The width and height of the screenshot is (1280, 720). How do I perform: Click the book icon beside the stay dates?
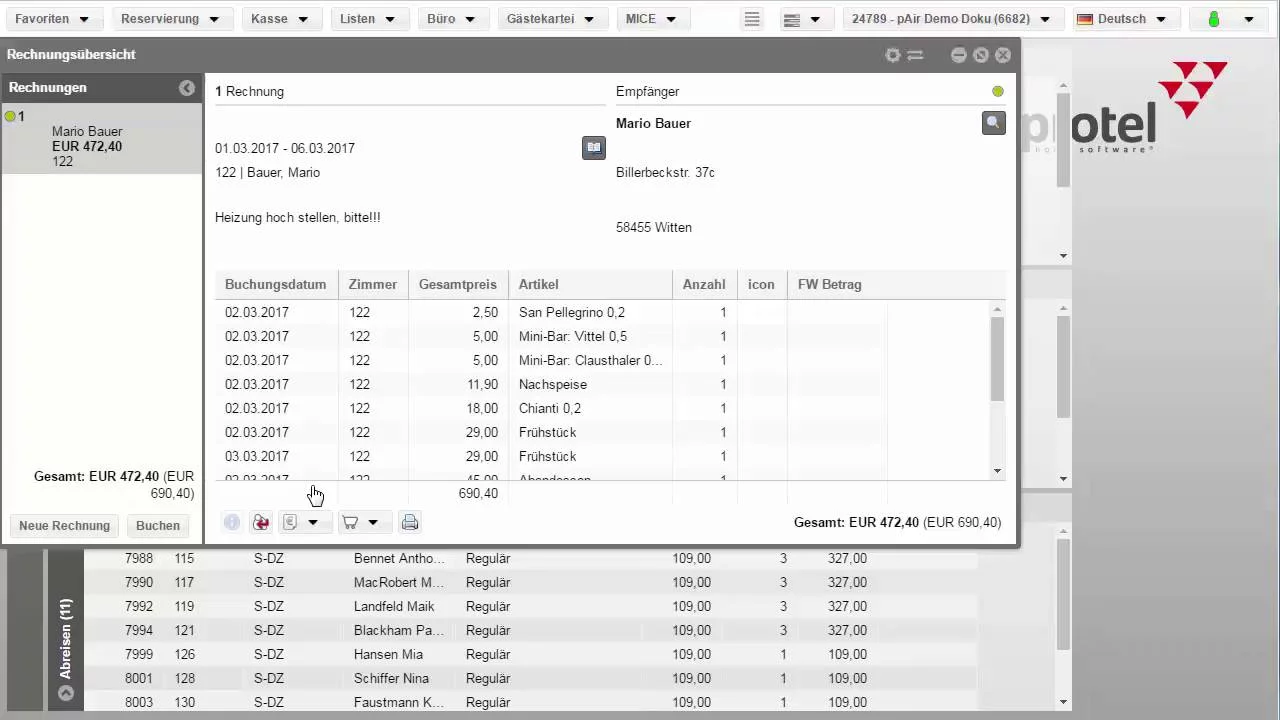pyautogui.click(x=594, y=148)
